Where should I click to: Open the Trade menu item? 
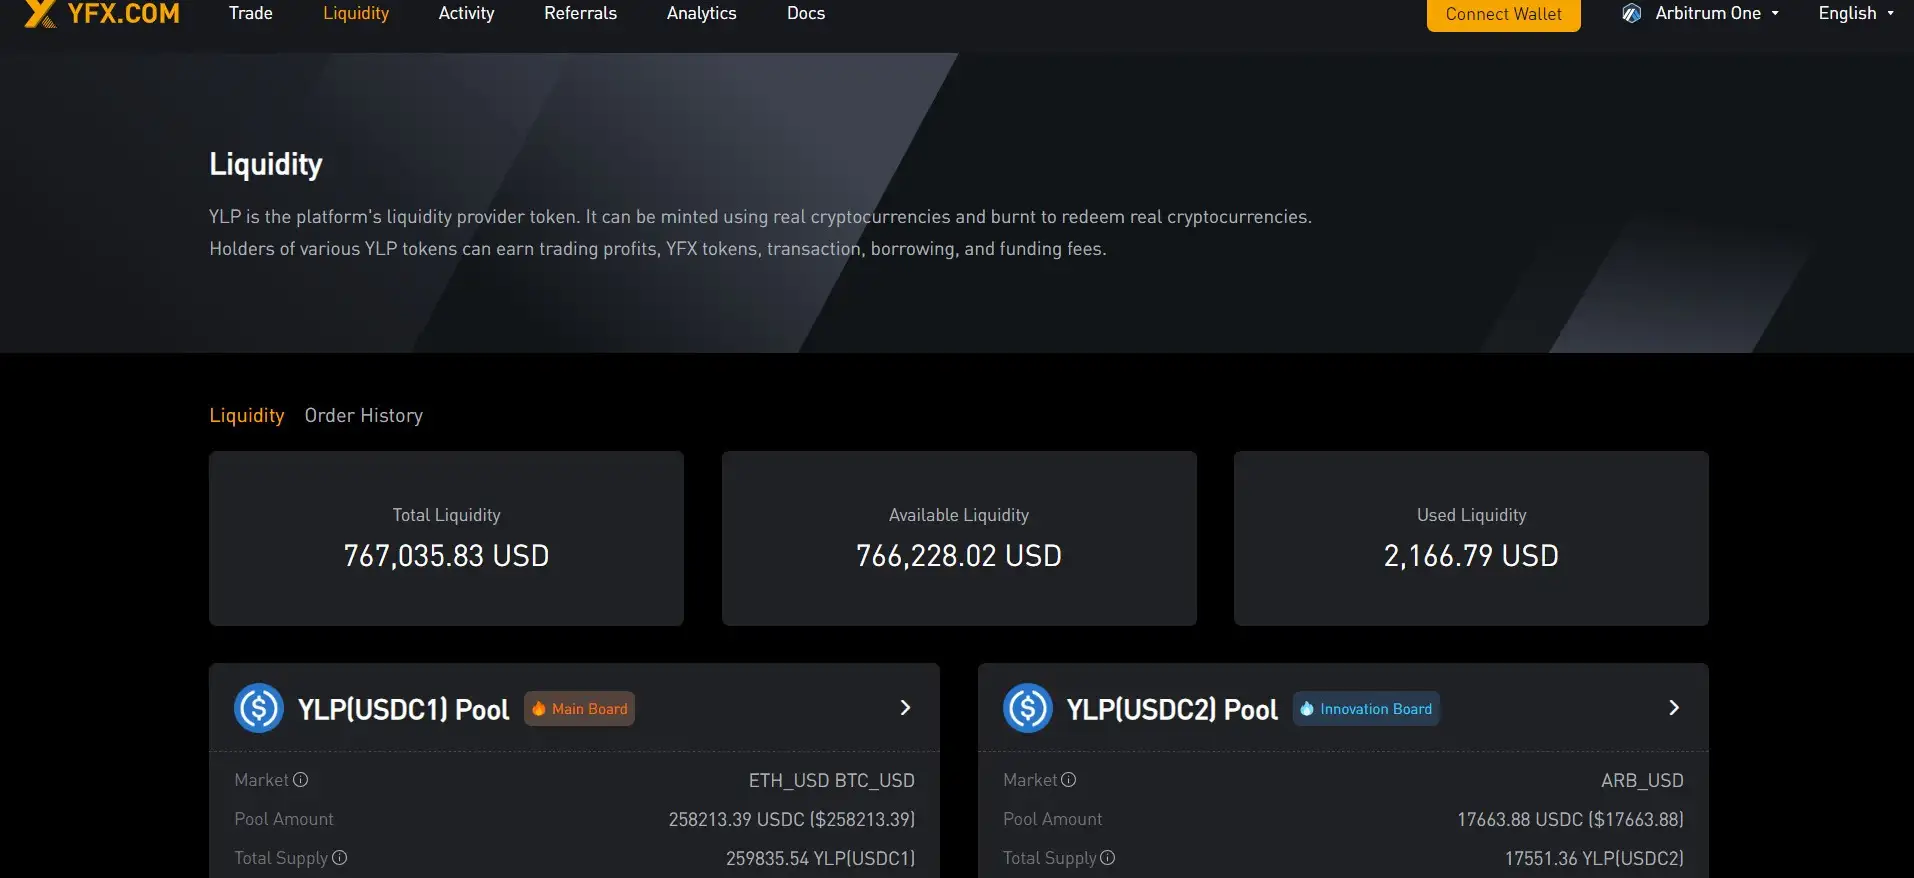pos(251,14)
